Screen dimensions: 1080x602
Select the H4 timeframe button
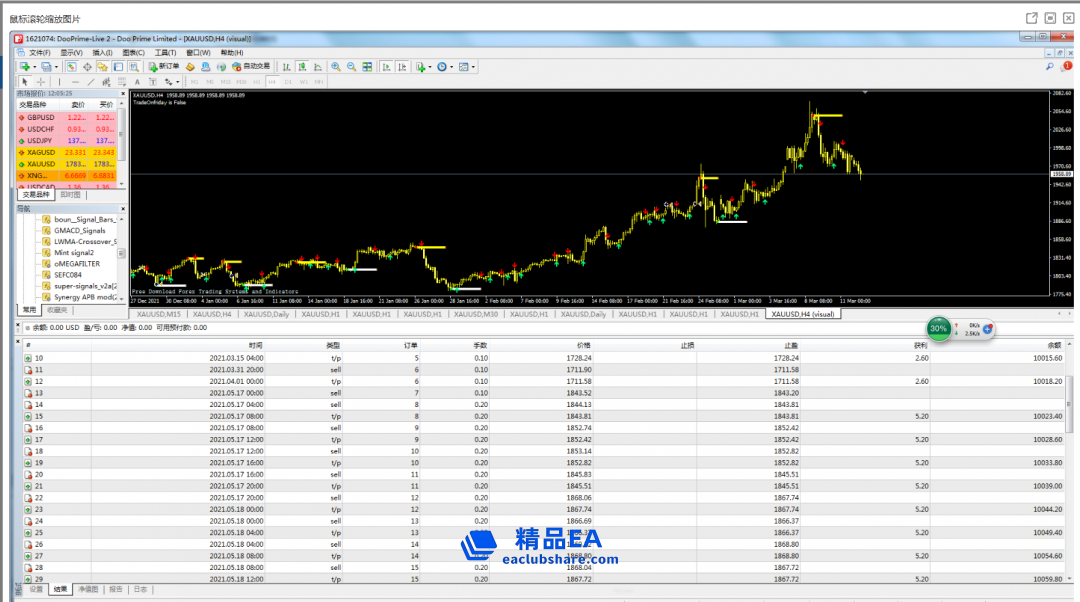tap(271, 82)
